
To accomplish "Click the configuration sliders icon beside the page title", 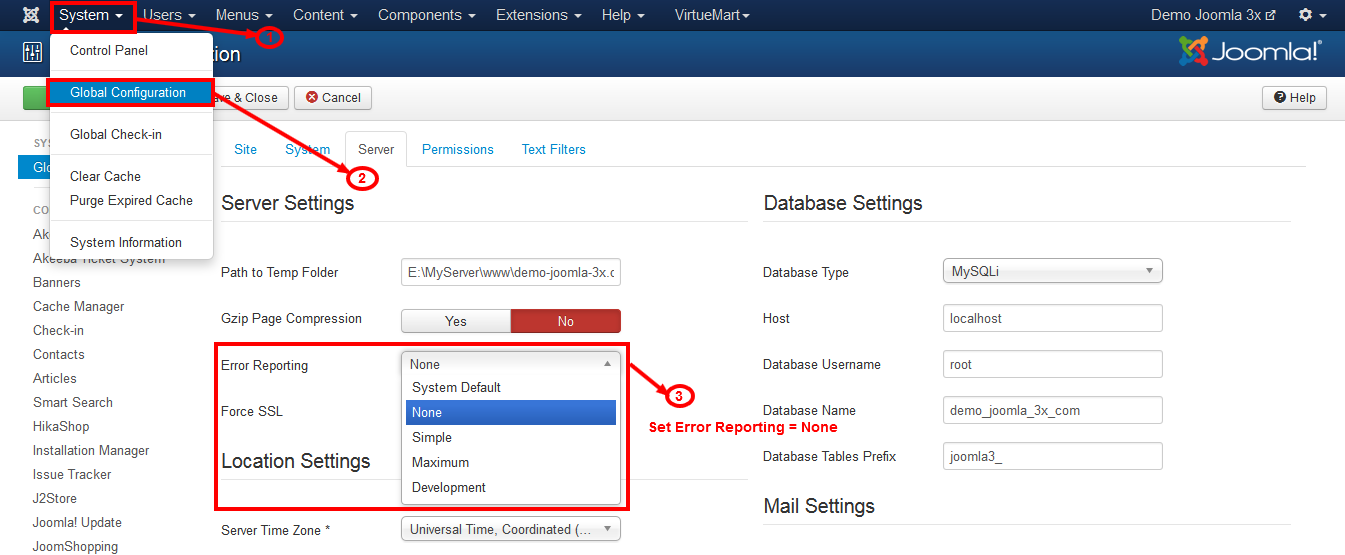I will [x=32, y=54].
